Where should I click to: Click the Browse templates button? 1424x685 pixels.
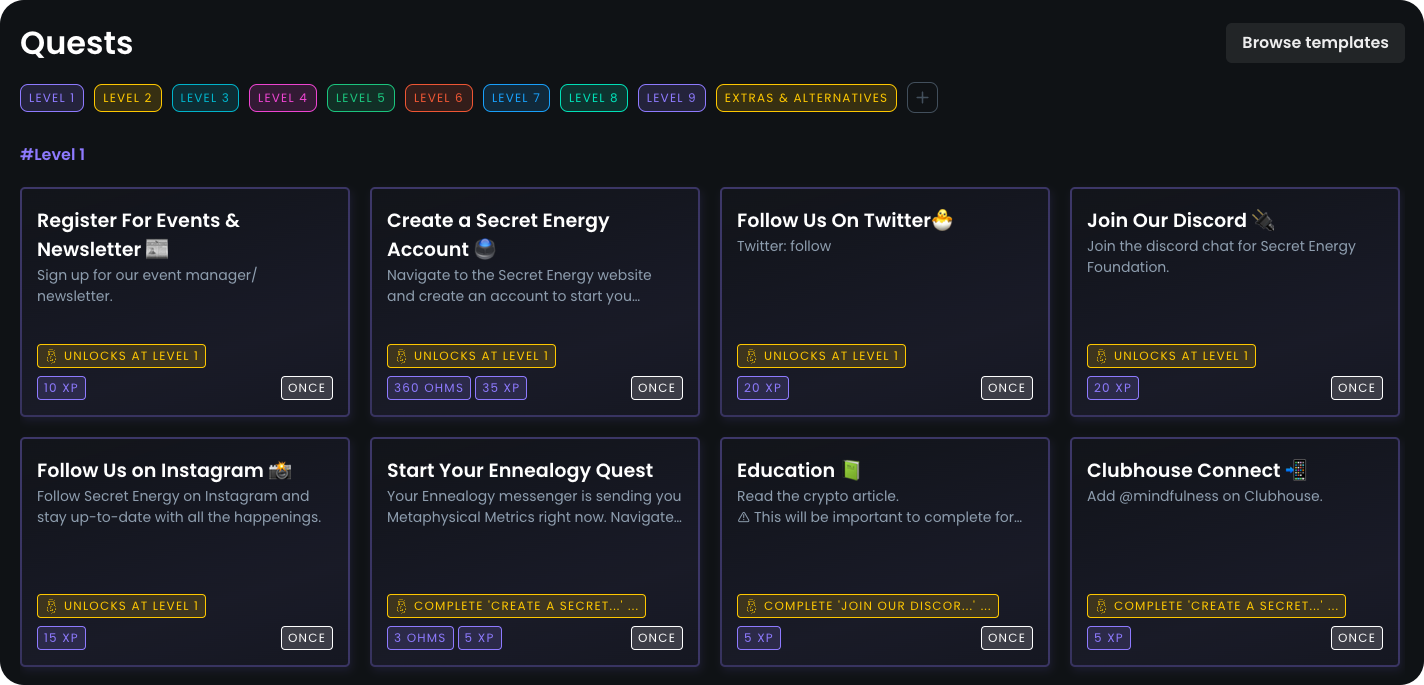[1315, 43]
